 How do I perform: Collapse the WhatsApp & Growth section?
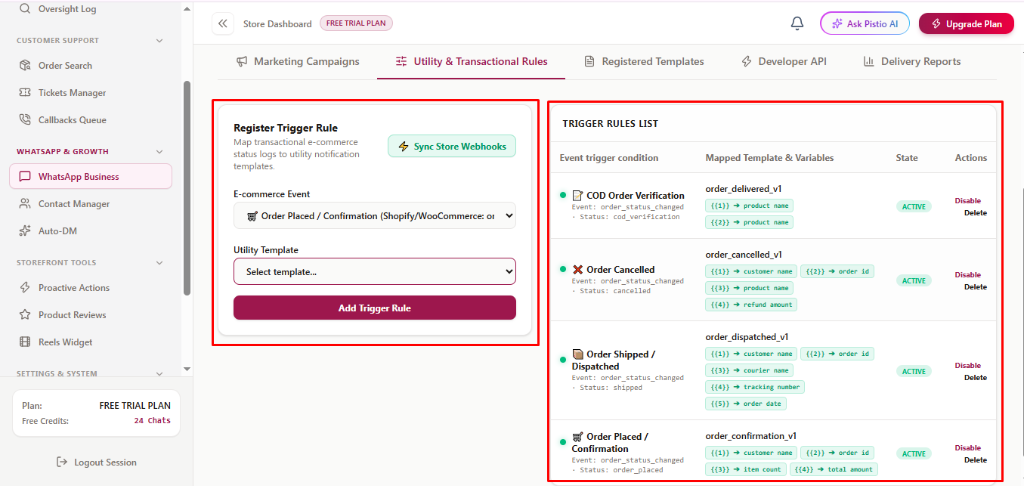click(159, 152)
